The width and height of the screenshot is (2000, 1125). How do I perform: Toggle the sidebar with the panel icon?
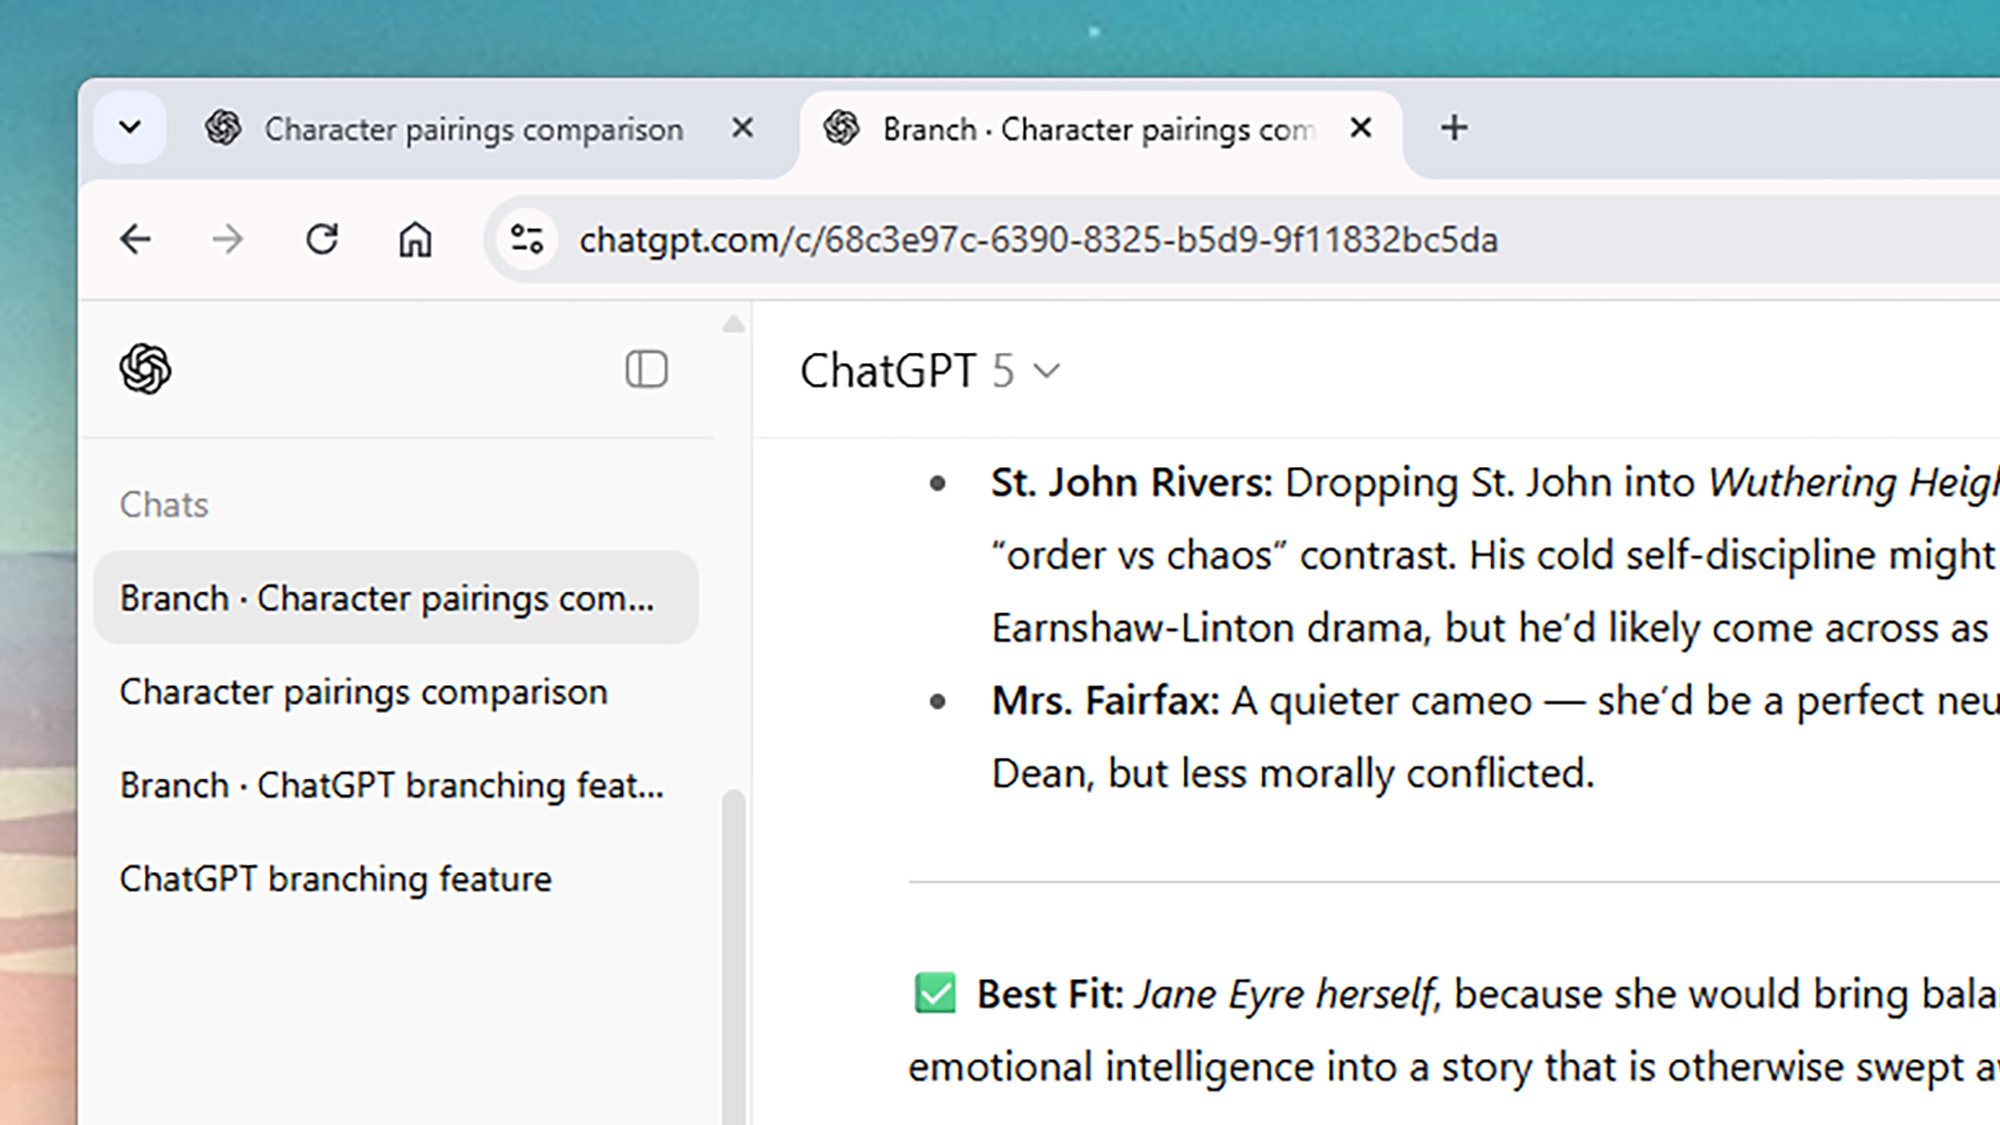646,369
